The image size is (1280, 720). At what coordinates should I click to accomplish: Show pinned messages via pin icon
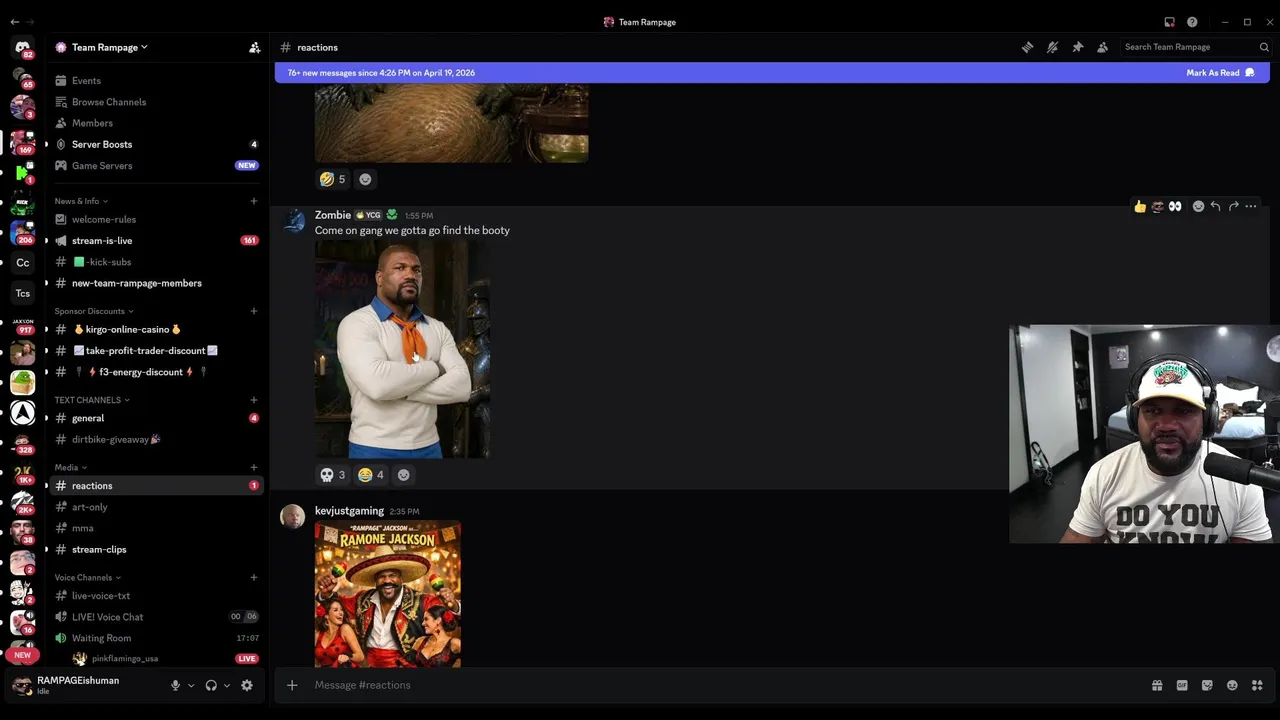click(x=1077, y=47)
